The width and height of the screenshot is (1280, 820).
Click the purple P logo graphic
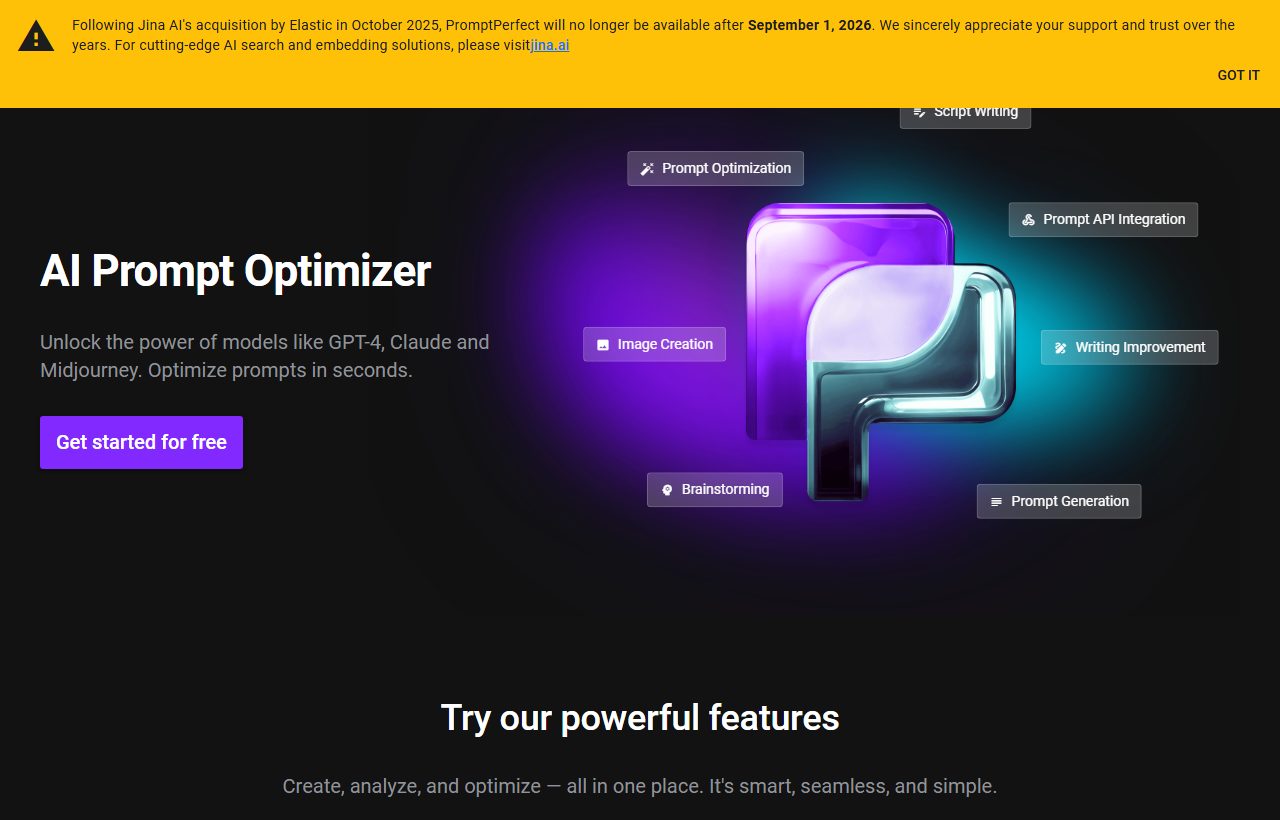point(880,350)
